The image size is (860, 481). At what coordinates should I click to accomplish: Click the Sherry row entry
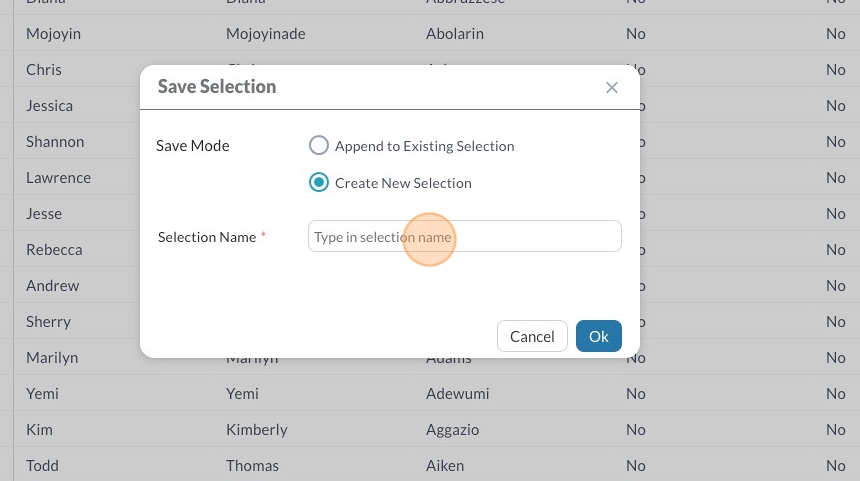point(48,322)
